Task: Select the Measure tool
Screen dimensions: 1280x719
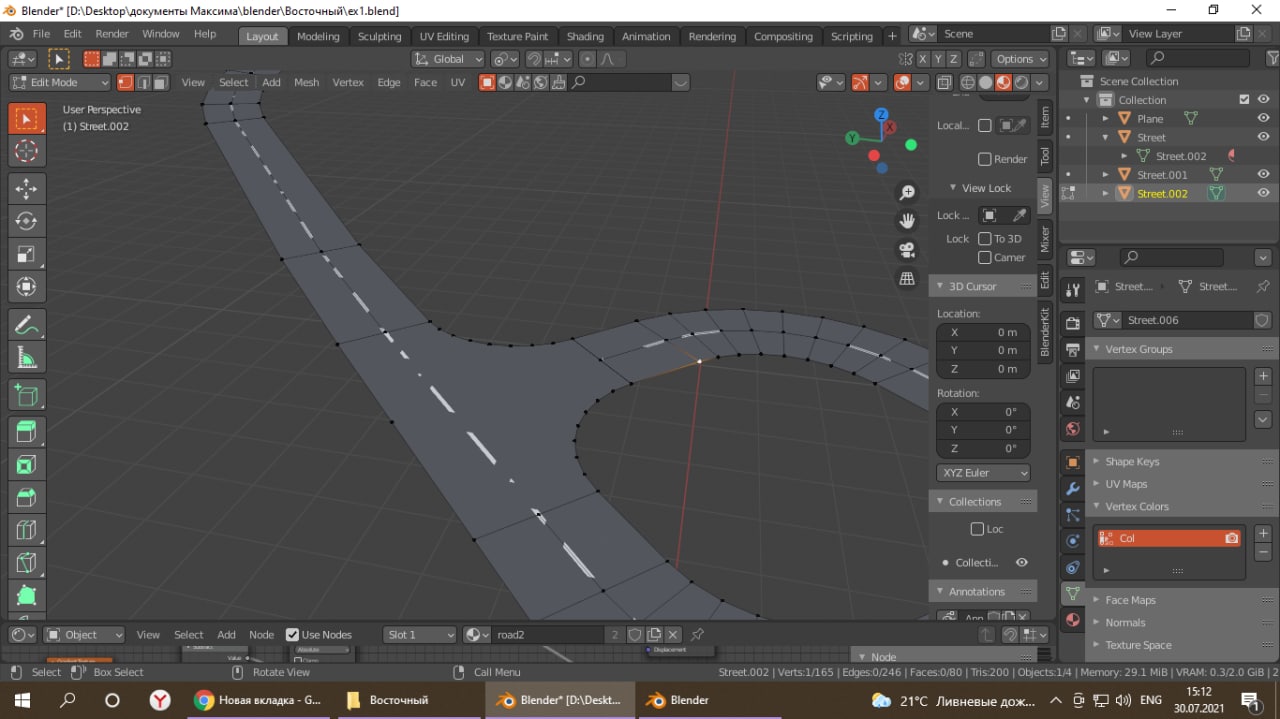Action: (27, 358)
